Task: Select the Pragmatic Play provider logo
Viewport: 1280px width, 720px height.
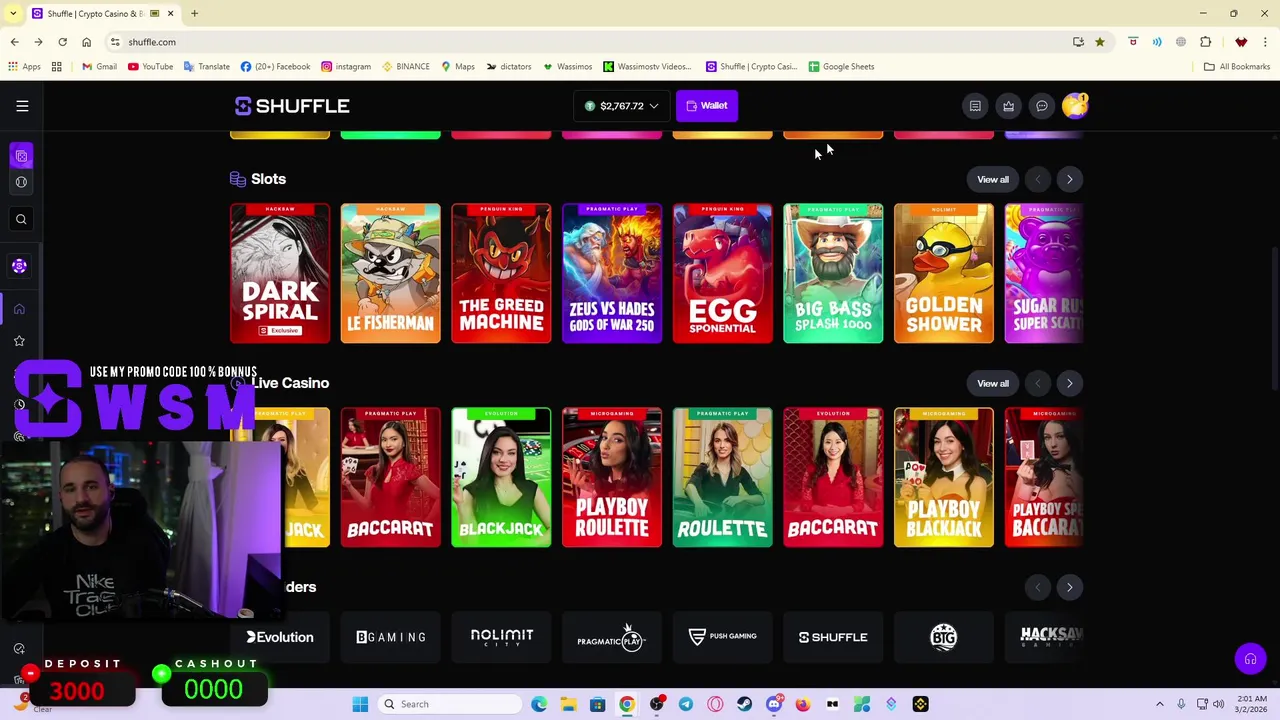Action: coord(612,637)
